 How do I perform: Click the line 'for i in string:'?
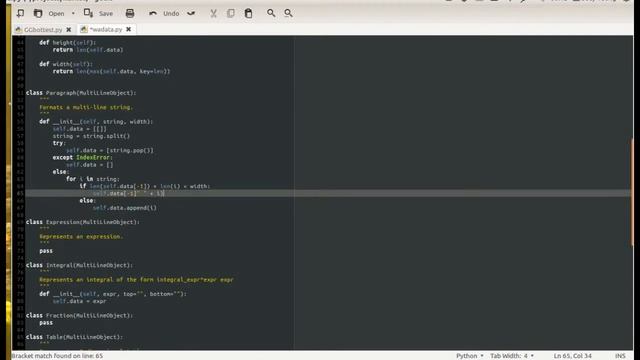tap(93, 179)
